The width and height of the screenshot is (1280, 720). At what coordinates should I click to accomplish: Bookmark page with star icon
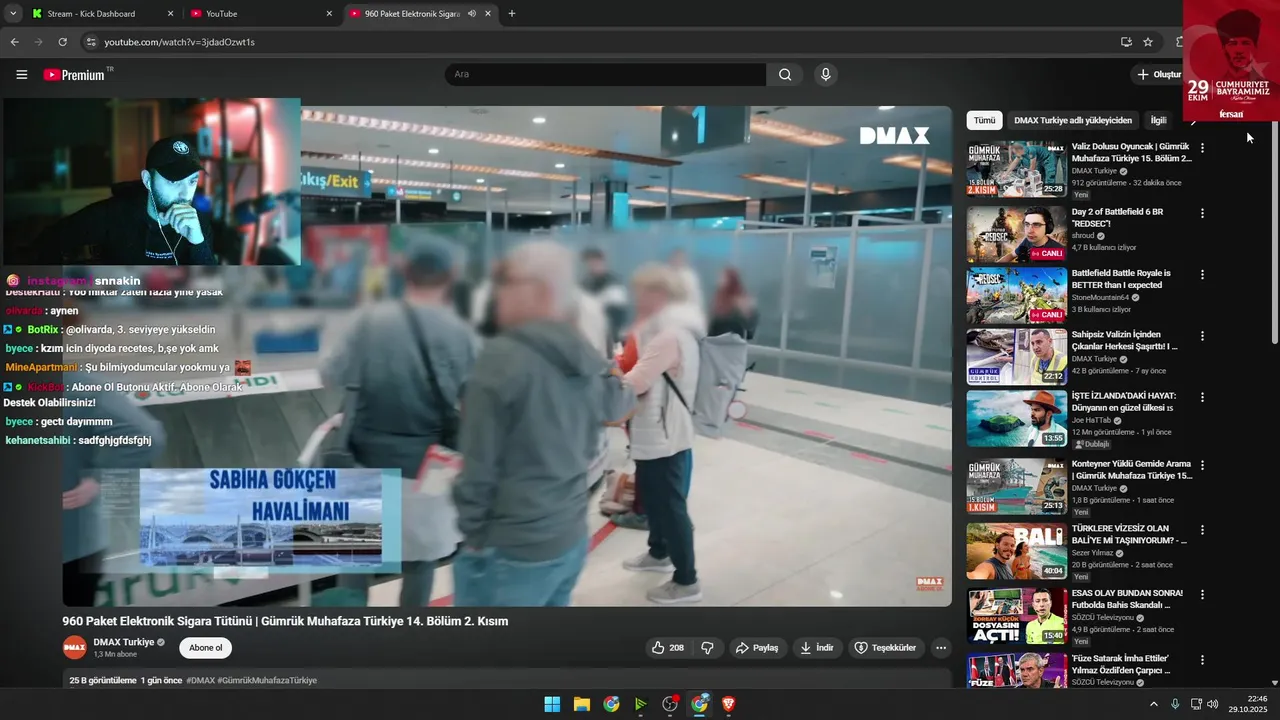tap(1148, 42)
